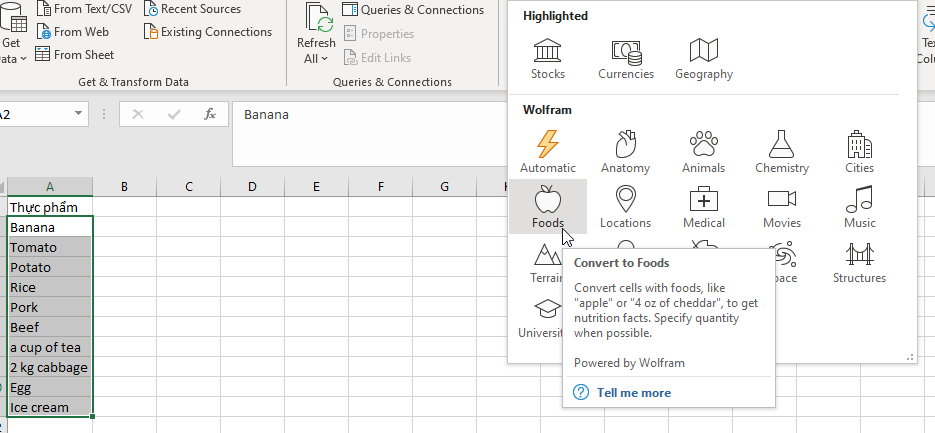This screenshot has width=935, height=433.
Task: Click the Pork cell
Action: tap(50, 308)
